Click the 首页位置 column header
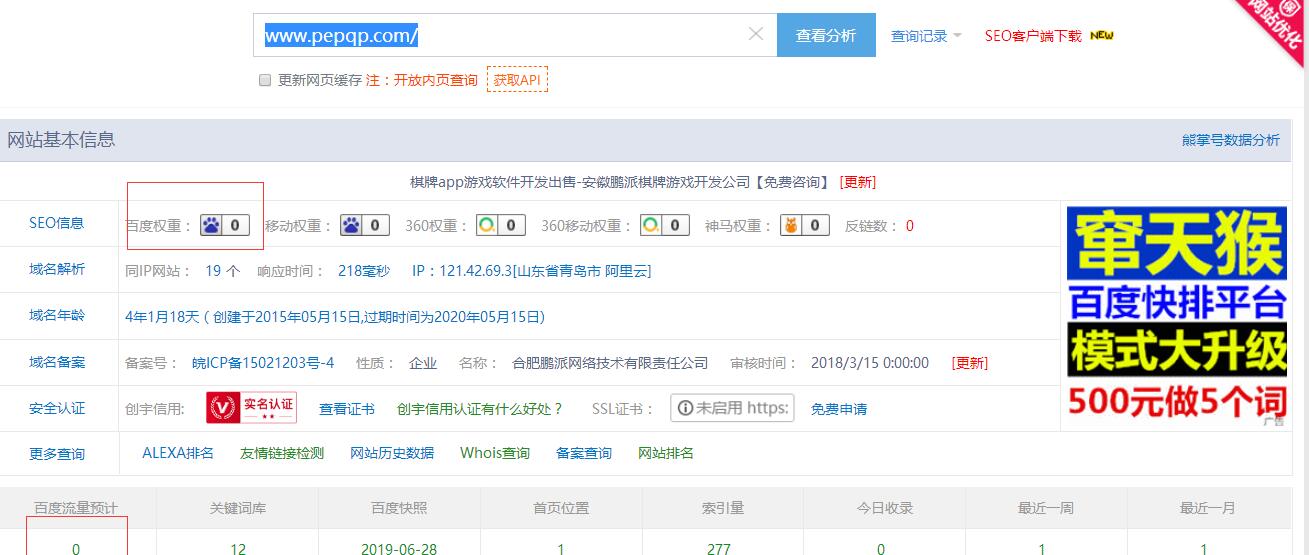 [561, 508]
